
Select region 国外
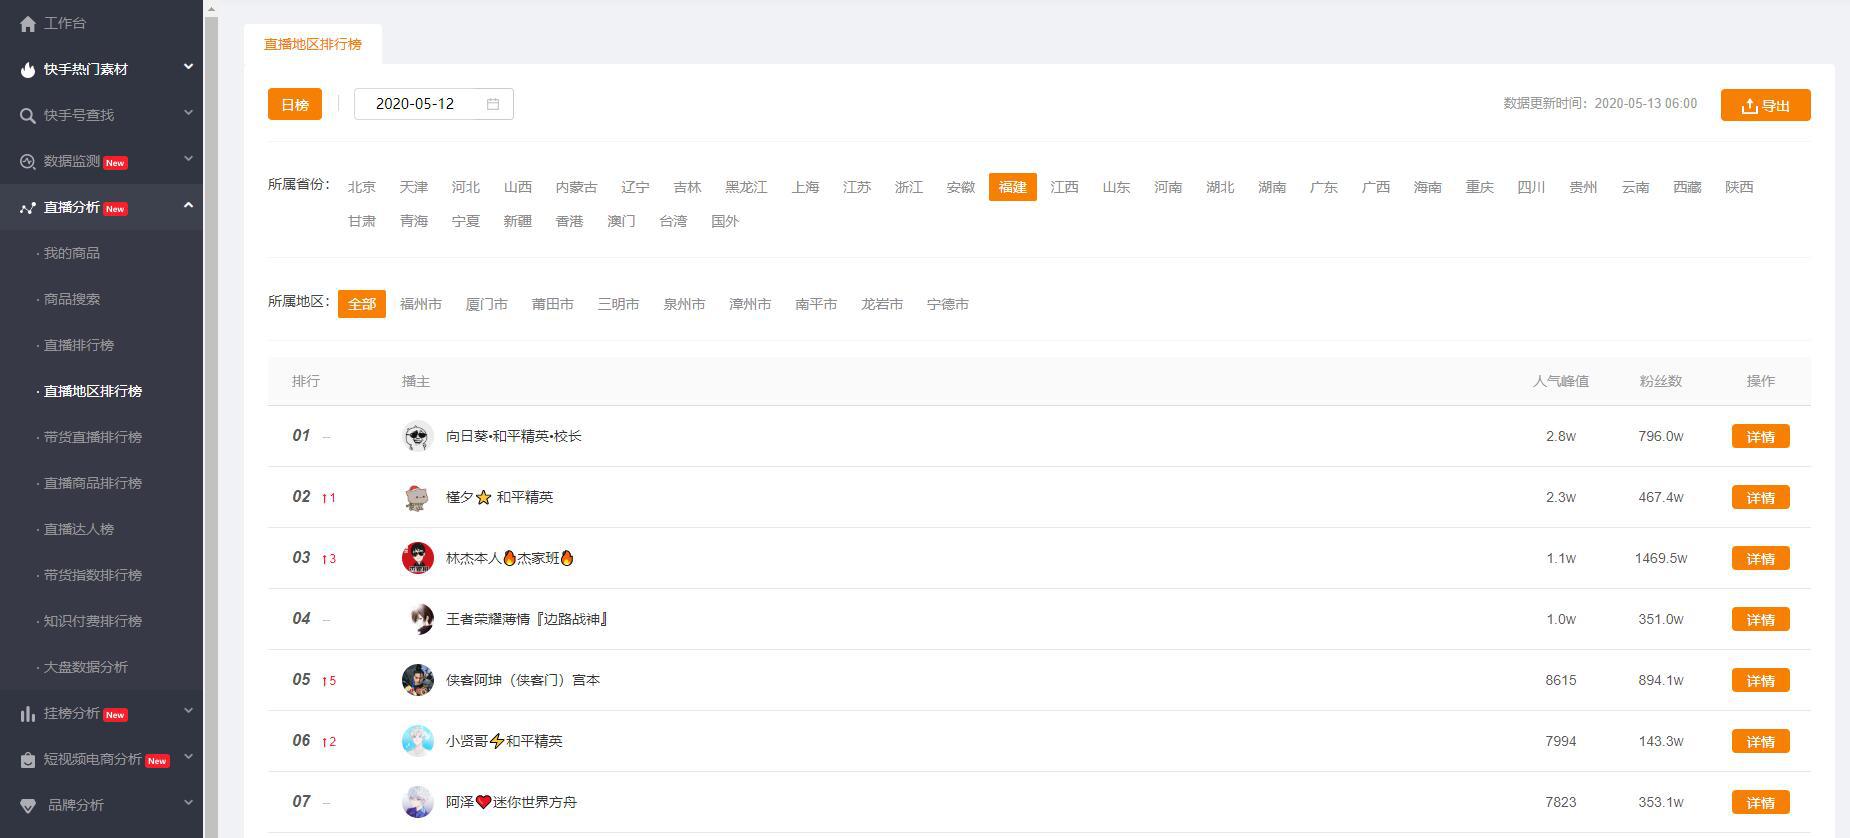[725, 221]
